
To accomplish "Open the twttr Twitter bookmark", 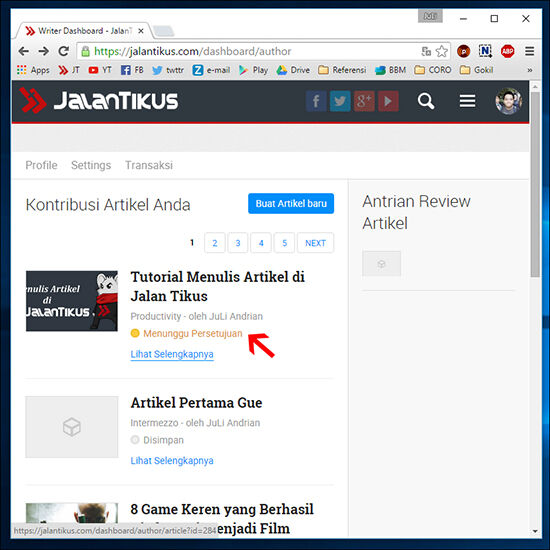I will 168,70.
